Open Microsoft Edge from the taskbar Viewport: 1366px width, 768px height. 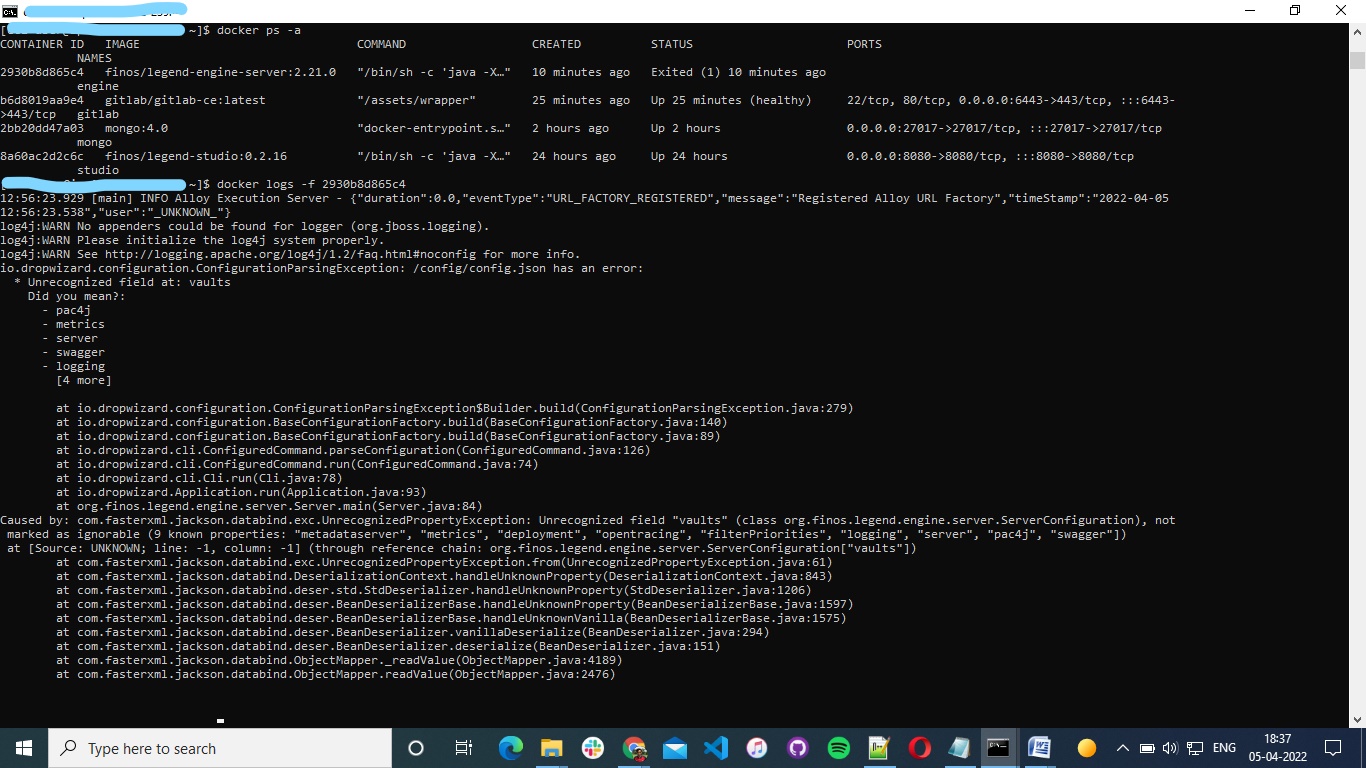511,747
